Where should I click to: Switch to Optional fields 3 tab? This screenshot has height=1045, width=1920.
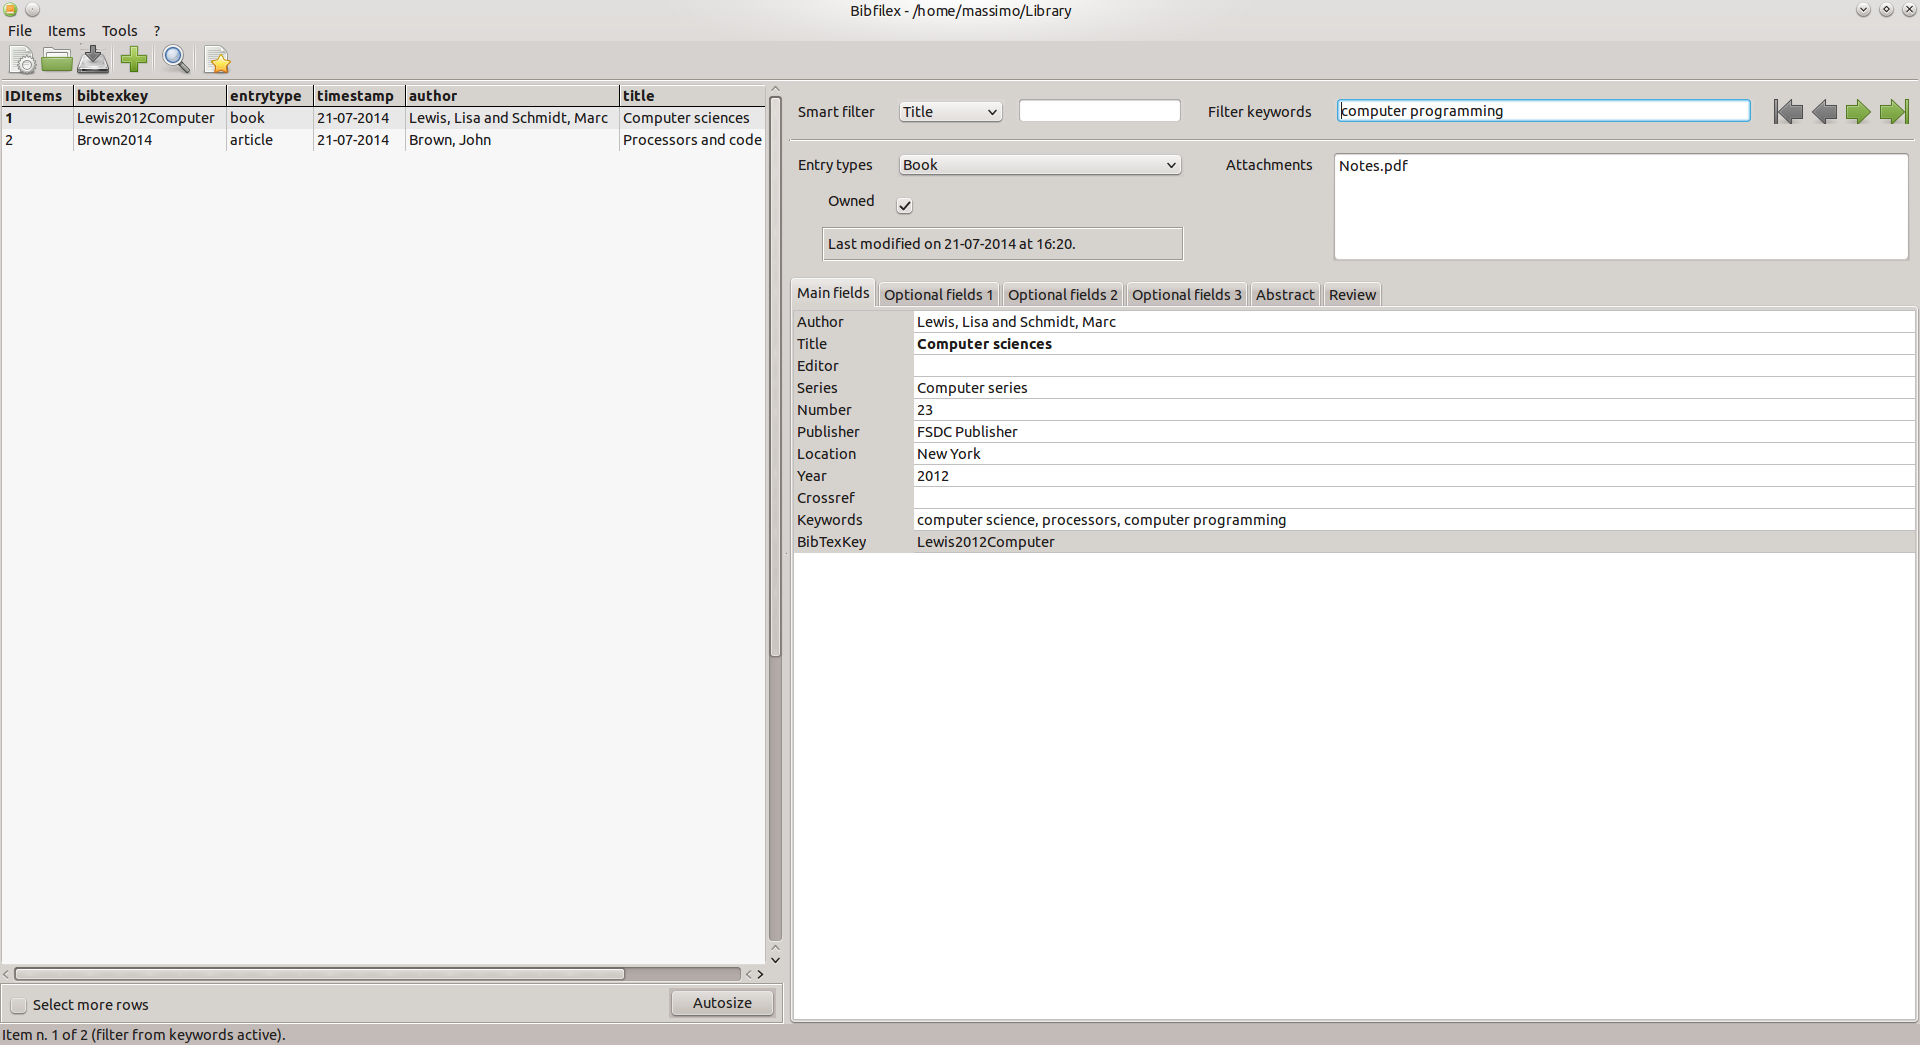pyautogui.click(x=1186, y=294)
